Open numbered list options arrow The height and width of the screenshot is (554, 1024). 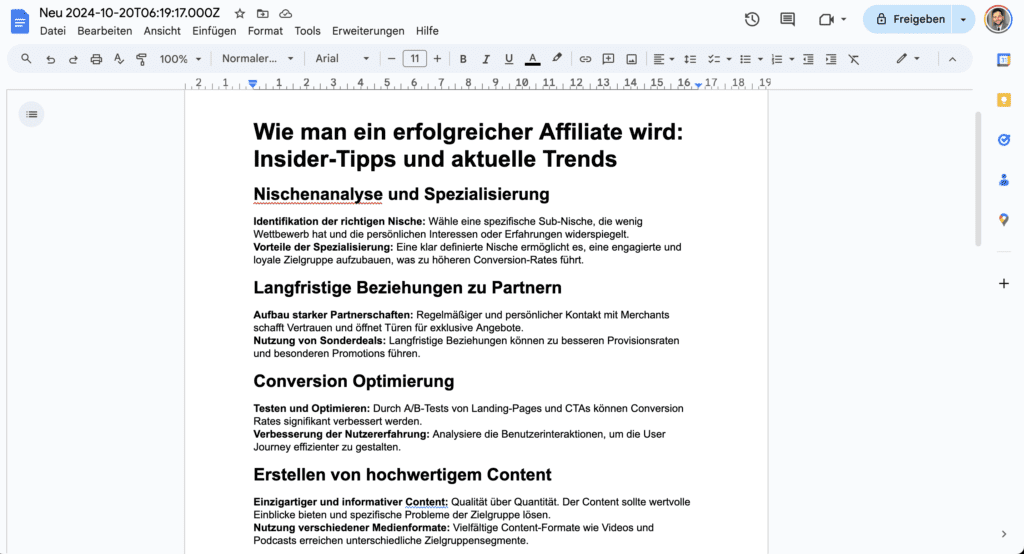[792, 59]
